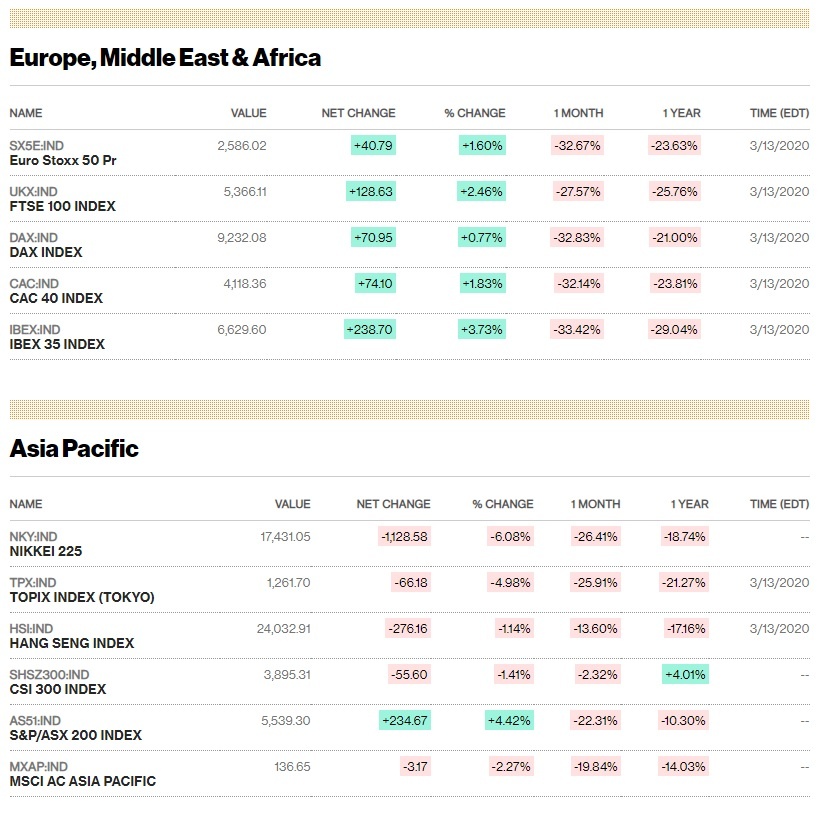This screenshot has height=814, width=824.
Task: Click the Europe, Middle East & Africa heading
Action: coord(165,58)
